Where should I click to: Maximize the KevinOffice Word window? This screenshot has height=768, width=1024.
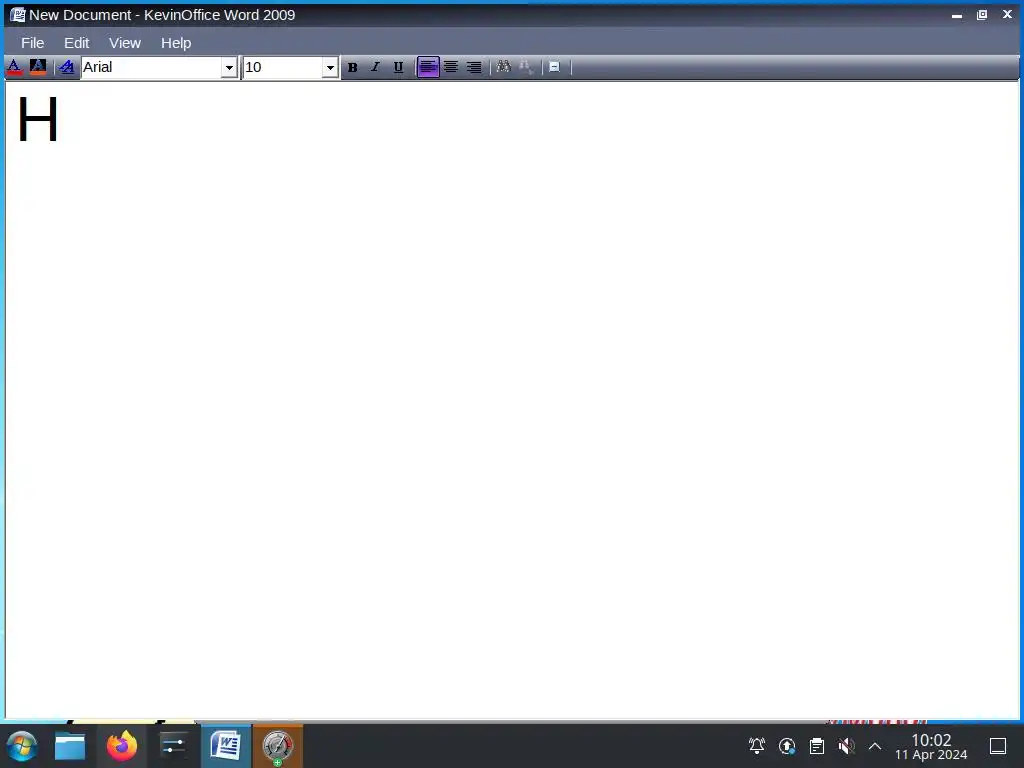click(x=982, y=14)
